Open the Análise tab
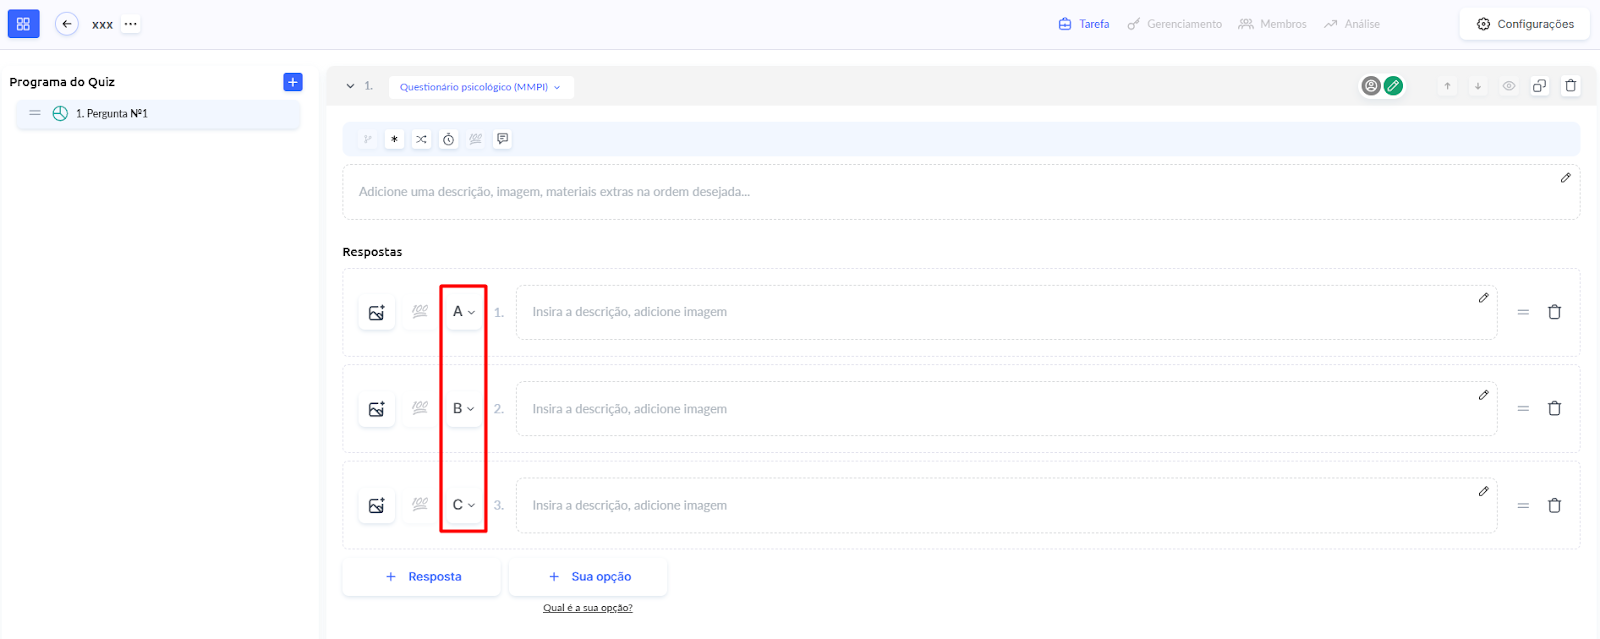Screen dimensions: 1600x639 click(x=1352, y=24)
